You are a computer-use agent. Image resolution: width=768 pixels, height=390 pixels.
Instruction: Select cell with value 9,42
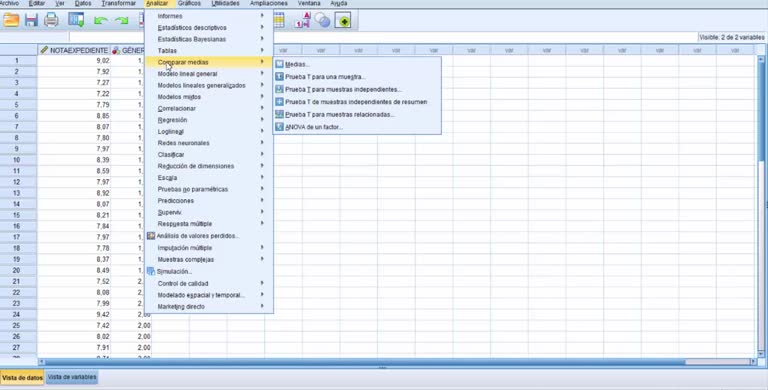coord(74,315)
